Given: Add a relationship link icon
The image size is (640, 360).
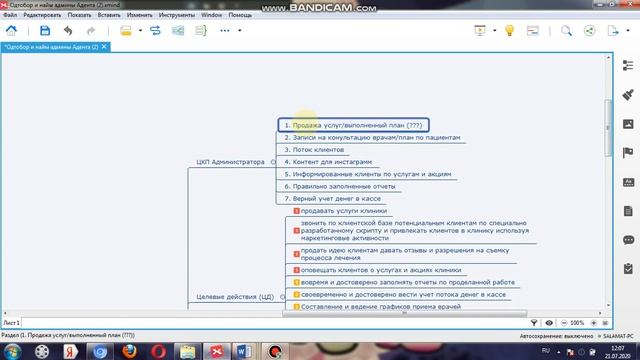Looking at the screenshot, I should click(156, 31).
